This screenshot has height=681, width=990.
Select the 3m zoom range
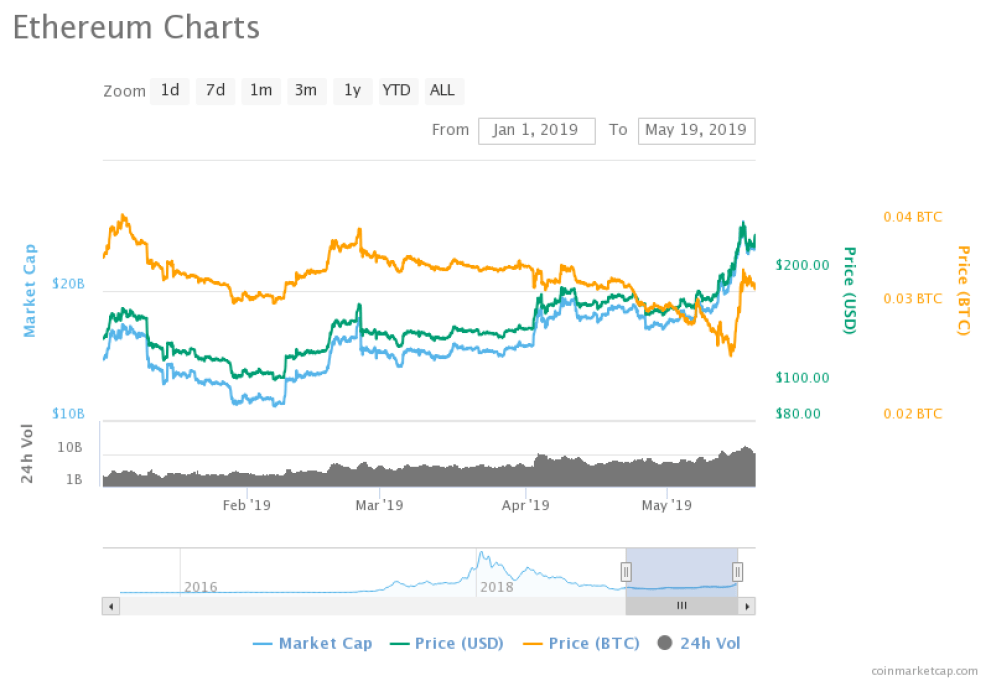coord(306,91)
